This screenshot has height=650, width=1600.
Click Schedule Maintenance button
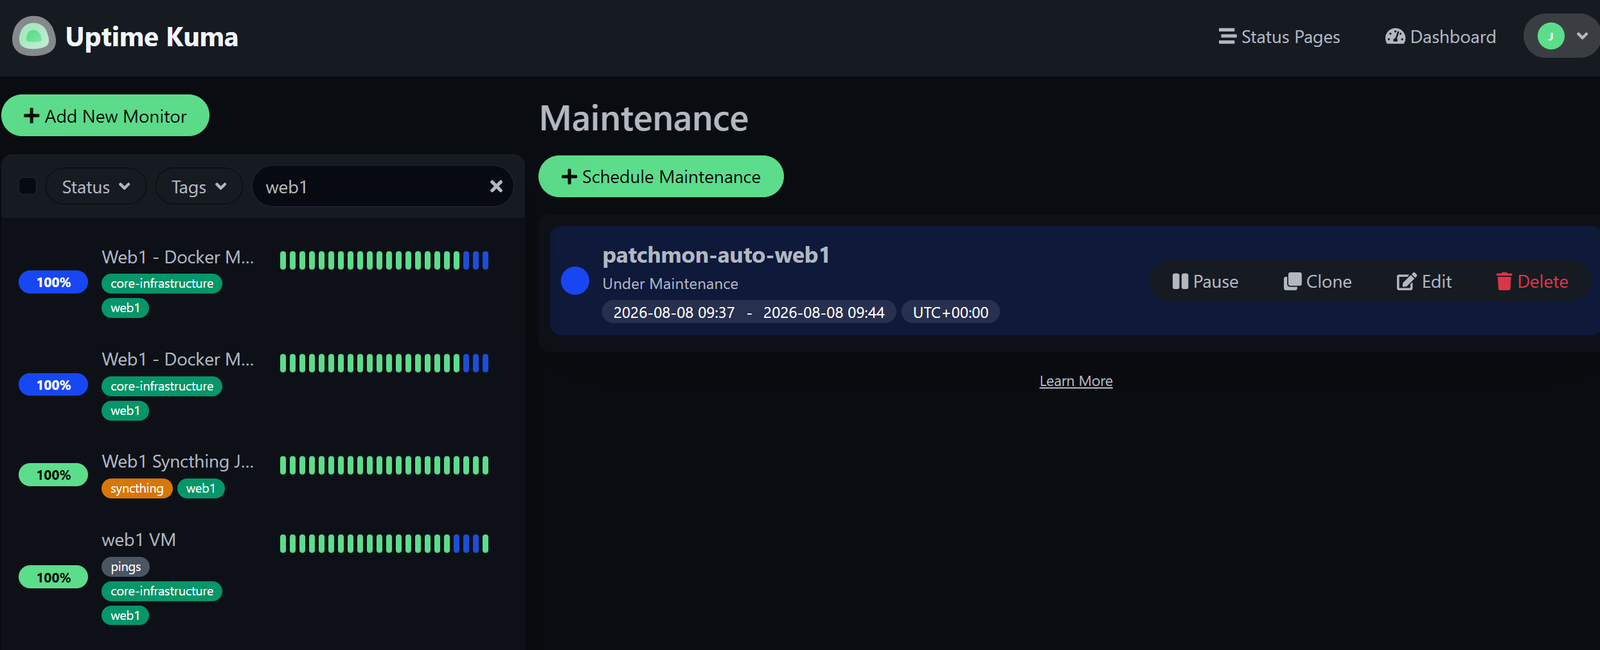(661, 176)
